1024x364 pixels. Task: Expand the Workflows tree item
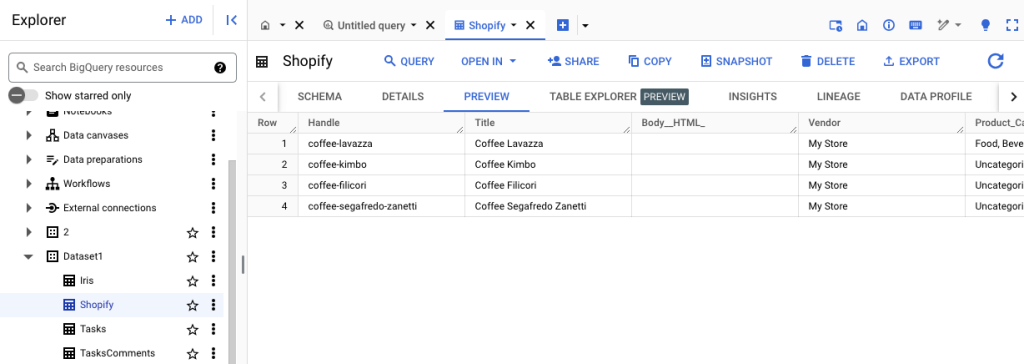pos(28,184)
